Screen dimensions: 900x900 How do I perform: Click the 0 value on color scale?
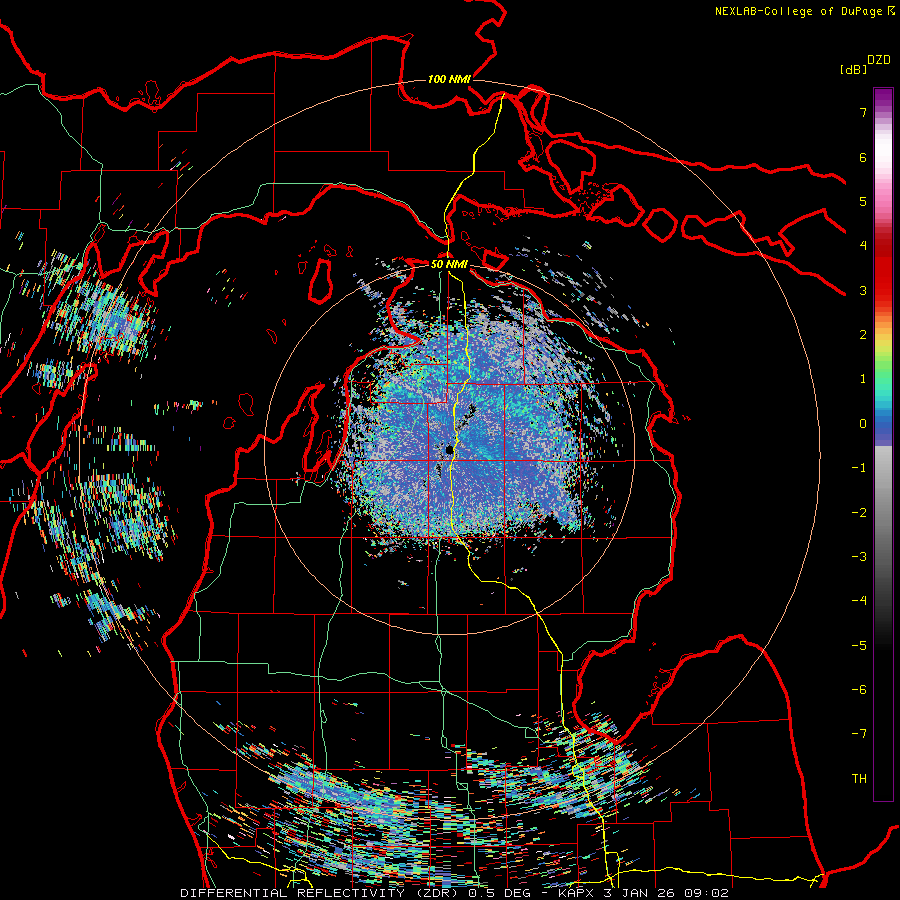pyautogui.click(x=863, y=424)
